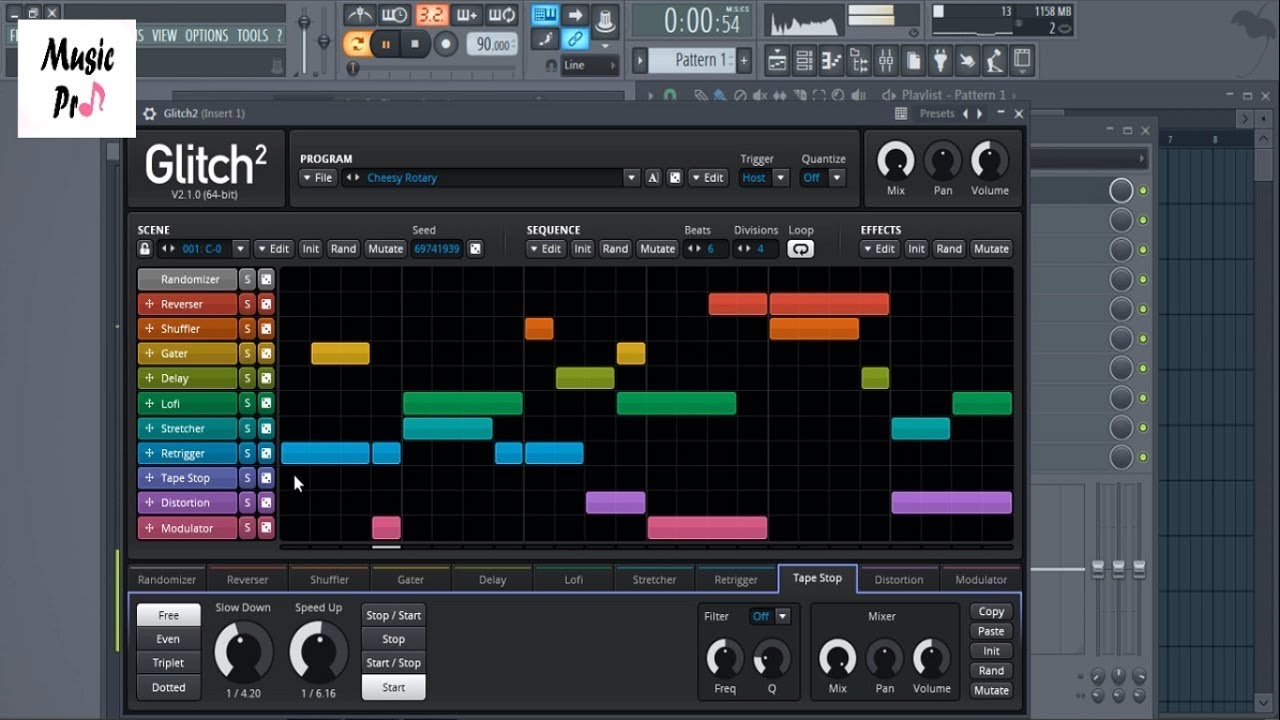Open the Playlist view icon

click(x=778, y=61)
